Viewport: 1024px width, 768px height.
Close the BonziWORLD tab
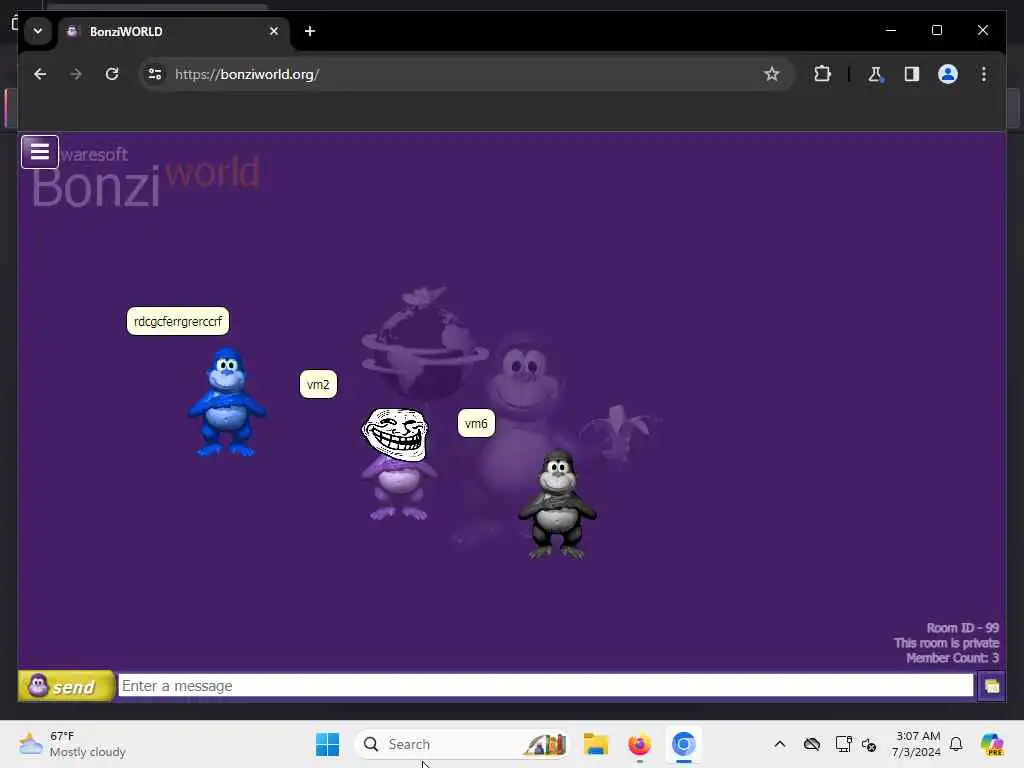click(x=274, y=31)
